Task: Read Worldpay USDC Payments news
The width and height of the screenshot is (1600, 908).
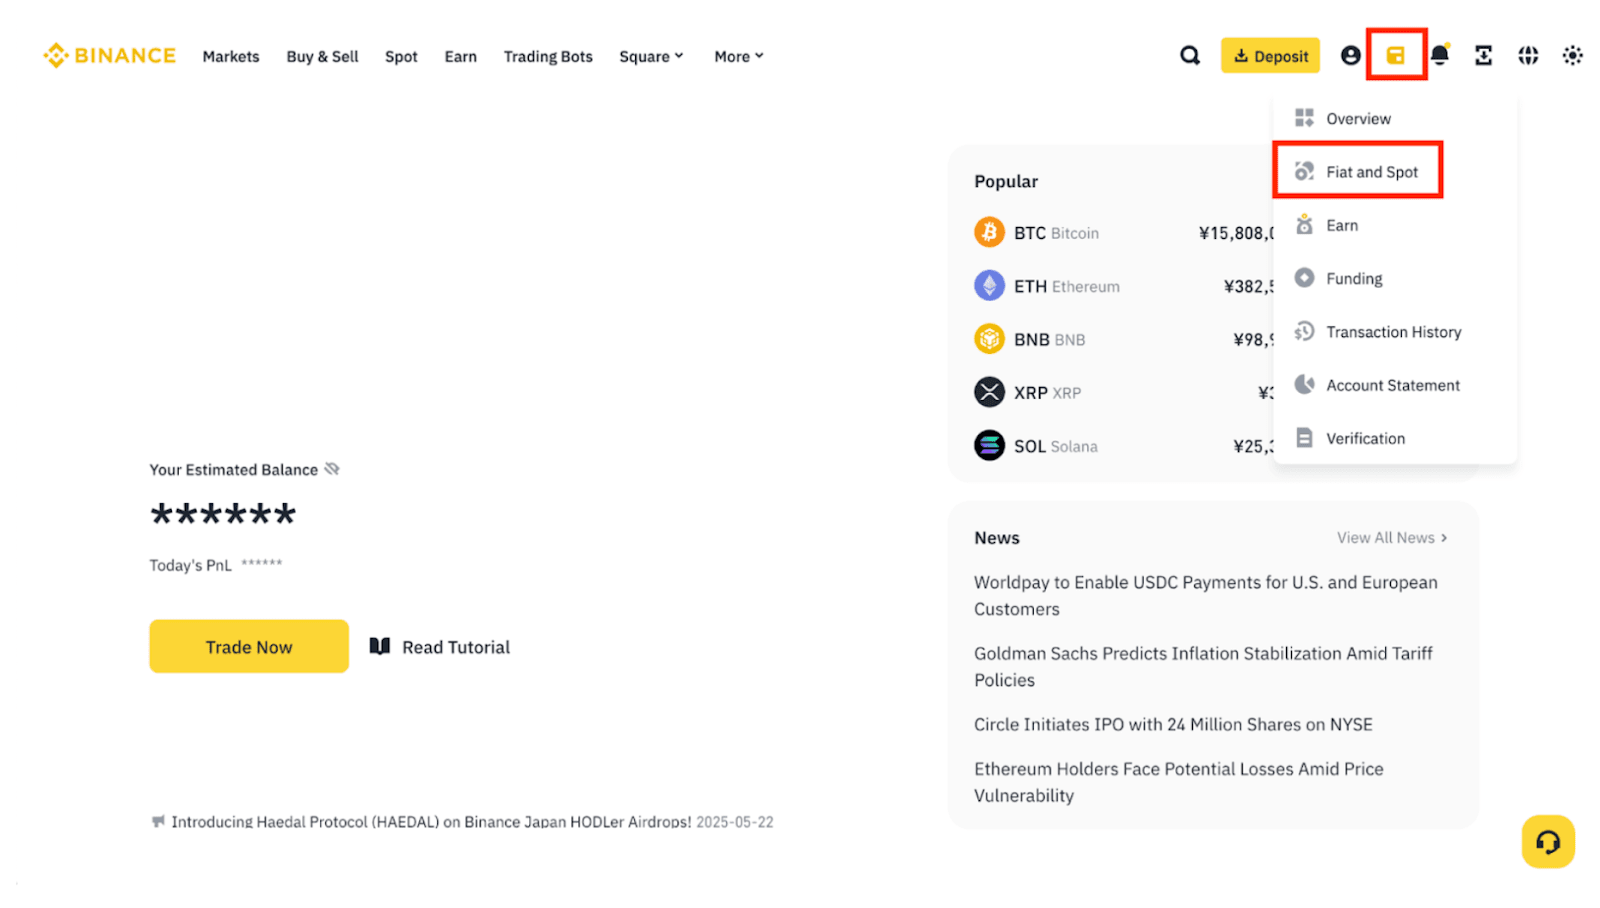Action: coord(1206,595)
